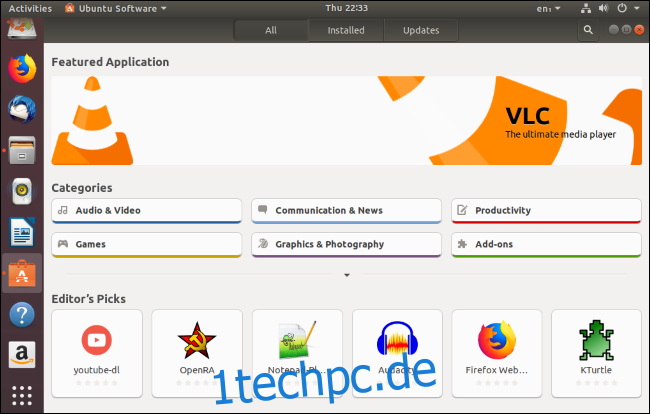Select the OpenRA red star icon
This screenshot has width=650, height=414.
pos(197,341)
